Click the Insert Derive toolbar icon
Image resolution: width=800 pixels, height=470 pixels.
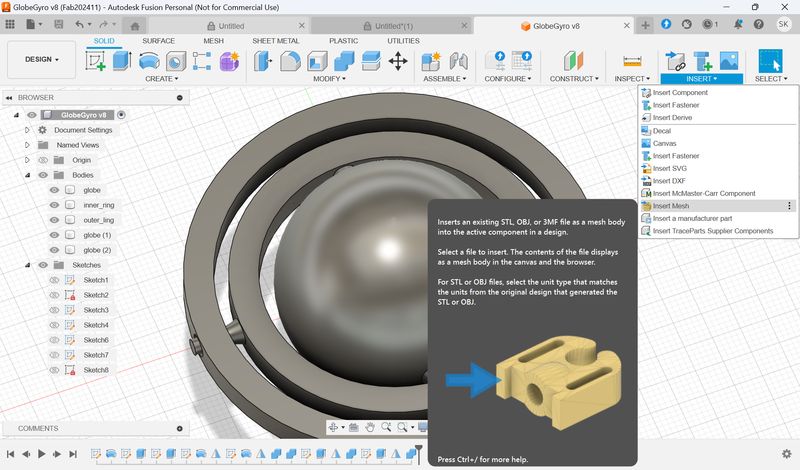coord(676,61)
